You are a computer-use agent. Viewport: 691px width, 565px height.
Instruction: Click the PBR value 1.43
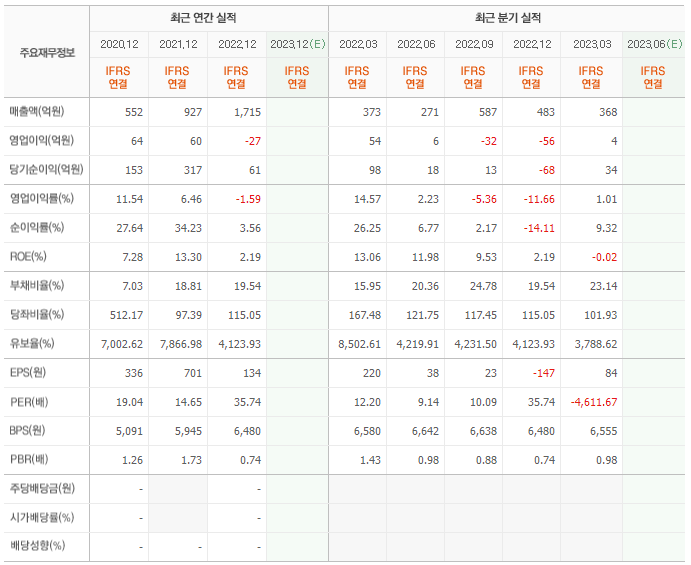pyautogui.click(x=370, y=461)
